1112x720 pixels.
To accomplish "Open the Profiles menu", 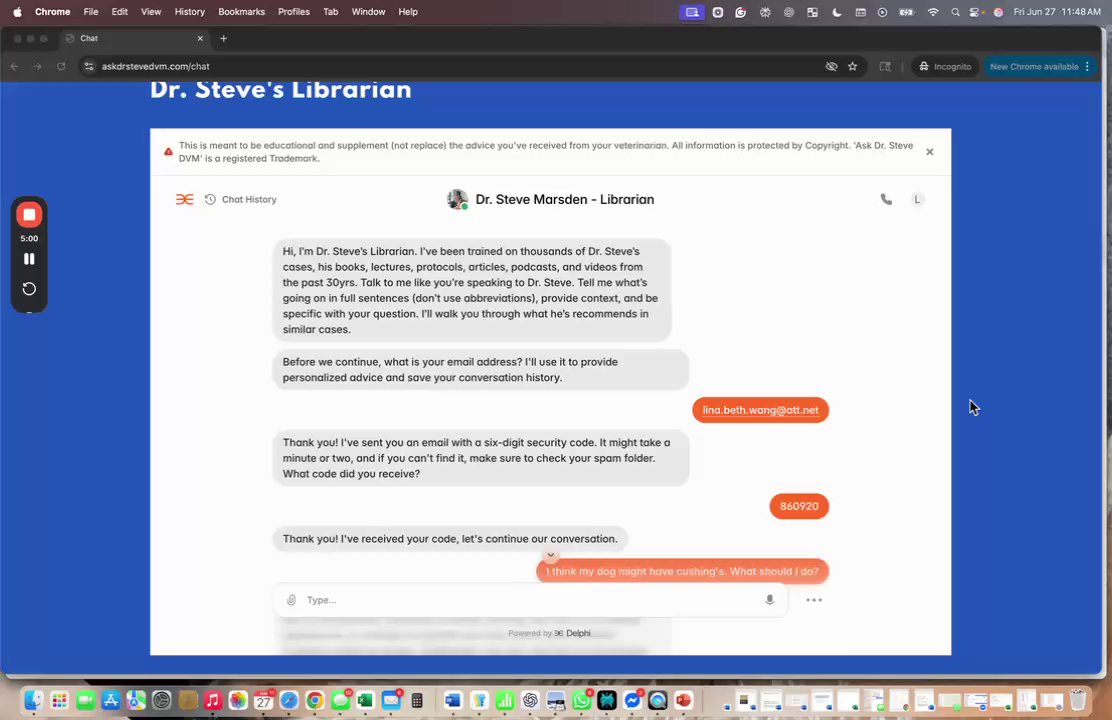I will pyautogui.click(x=294, y=12).
